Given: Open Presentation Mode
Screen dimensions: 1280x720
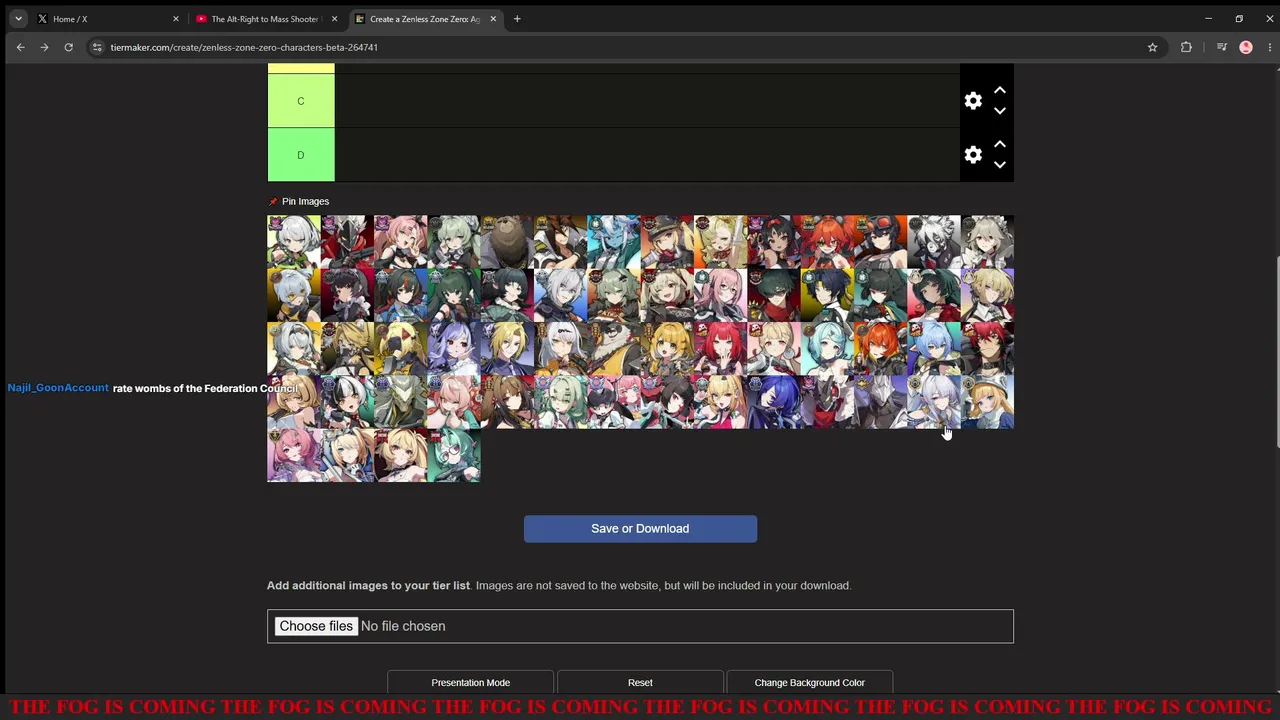Looking at the screenshot, I should [x=470, y=682].
